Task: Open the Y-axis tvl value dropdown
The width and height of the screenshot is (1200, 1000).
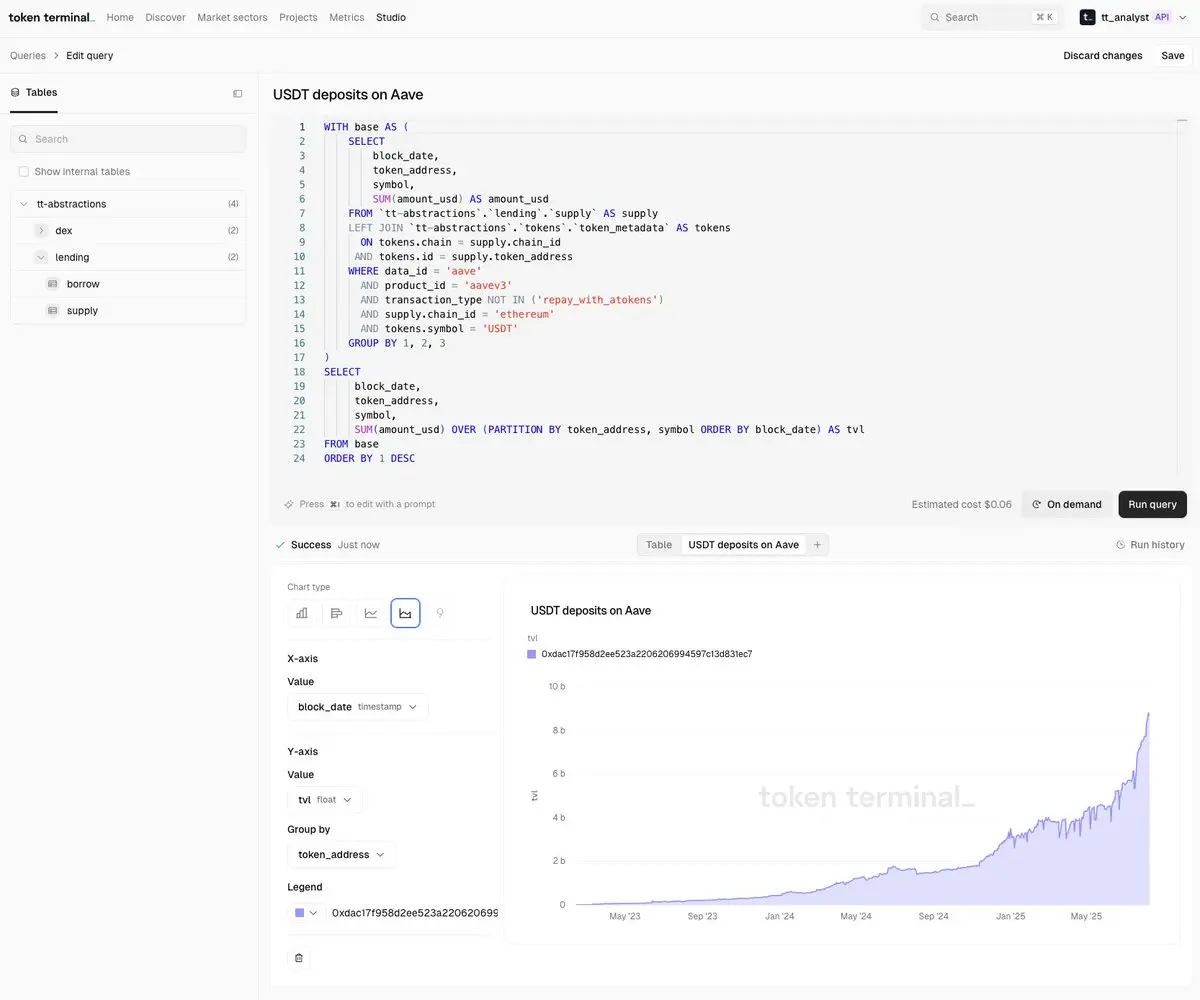Action: (325, 800)
